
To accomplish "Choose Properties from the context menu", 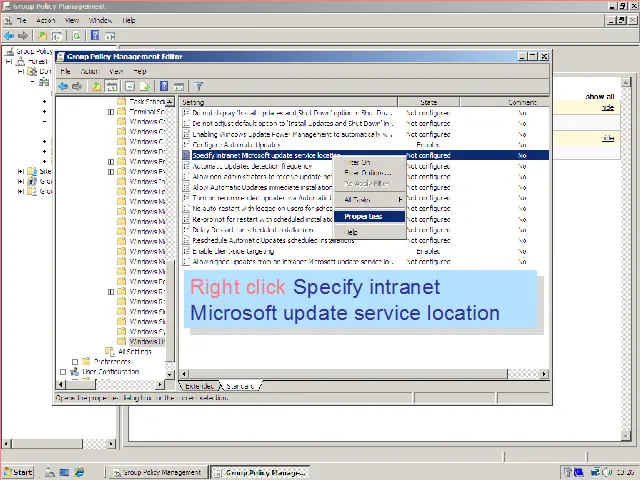I will pos(369,216).
